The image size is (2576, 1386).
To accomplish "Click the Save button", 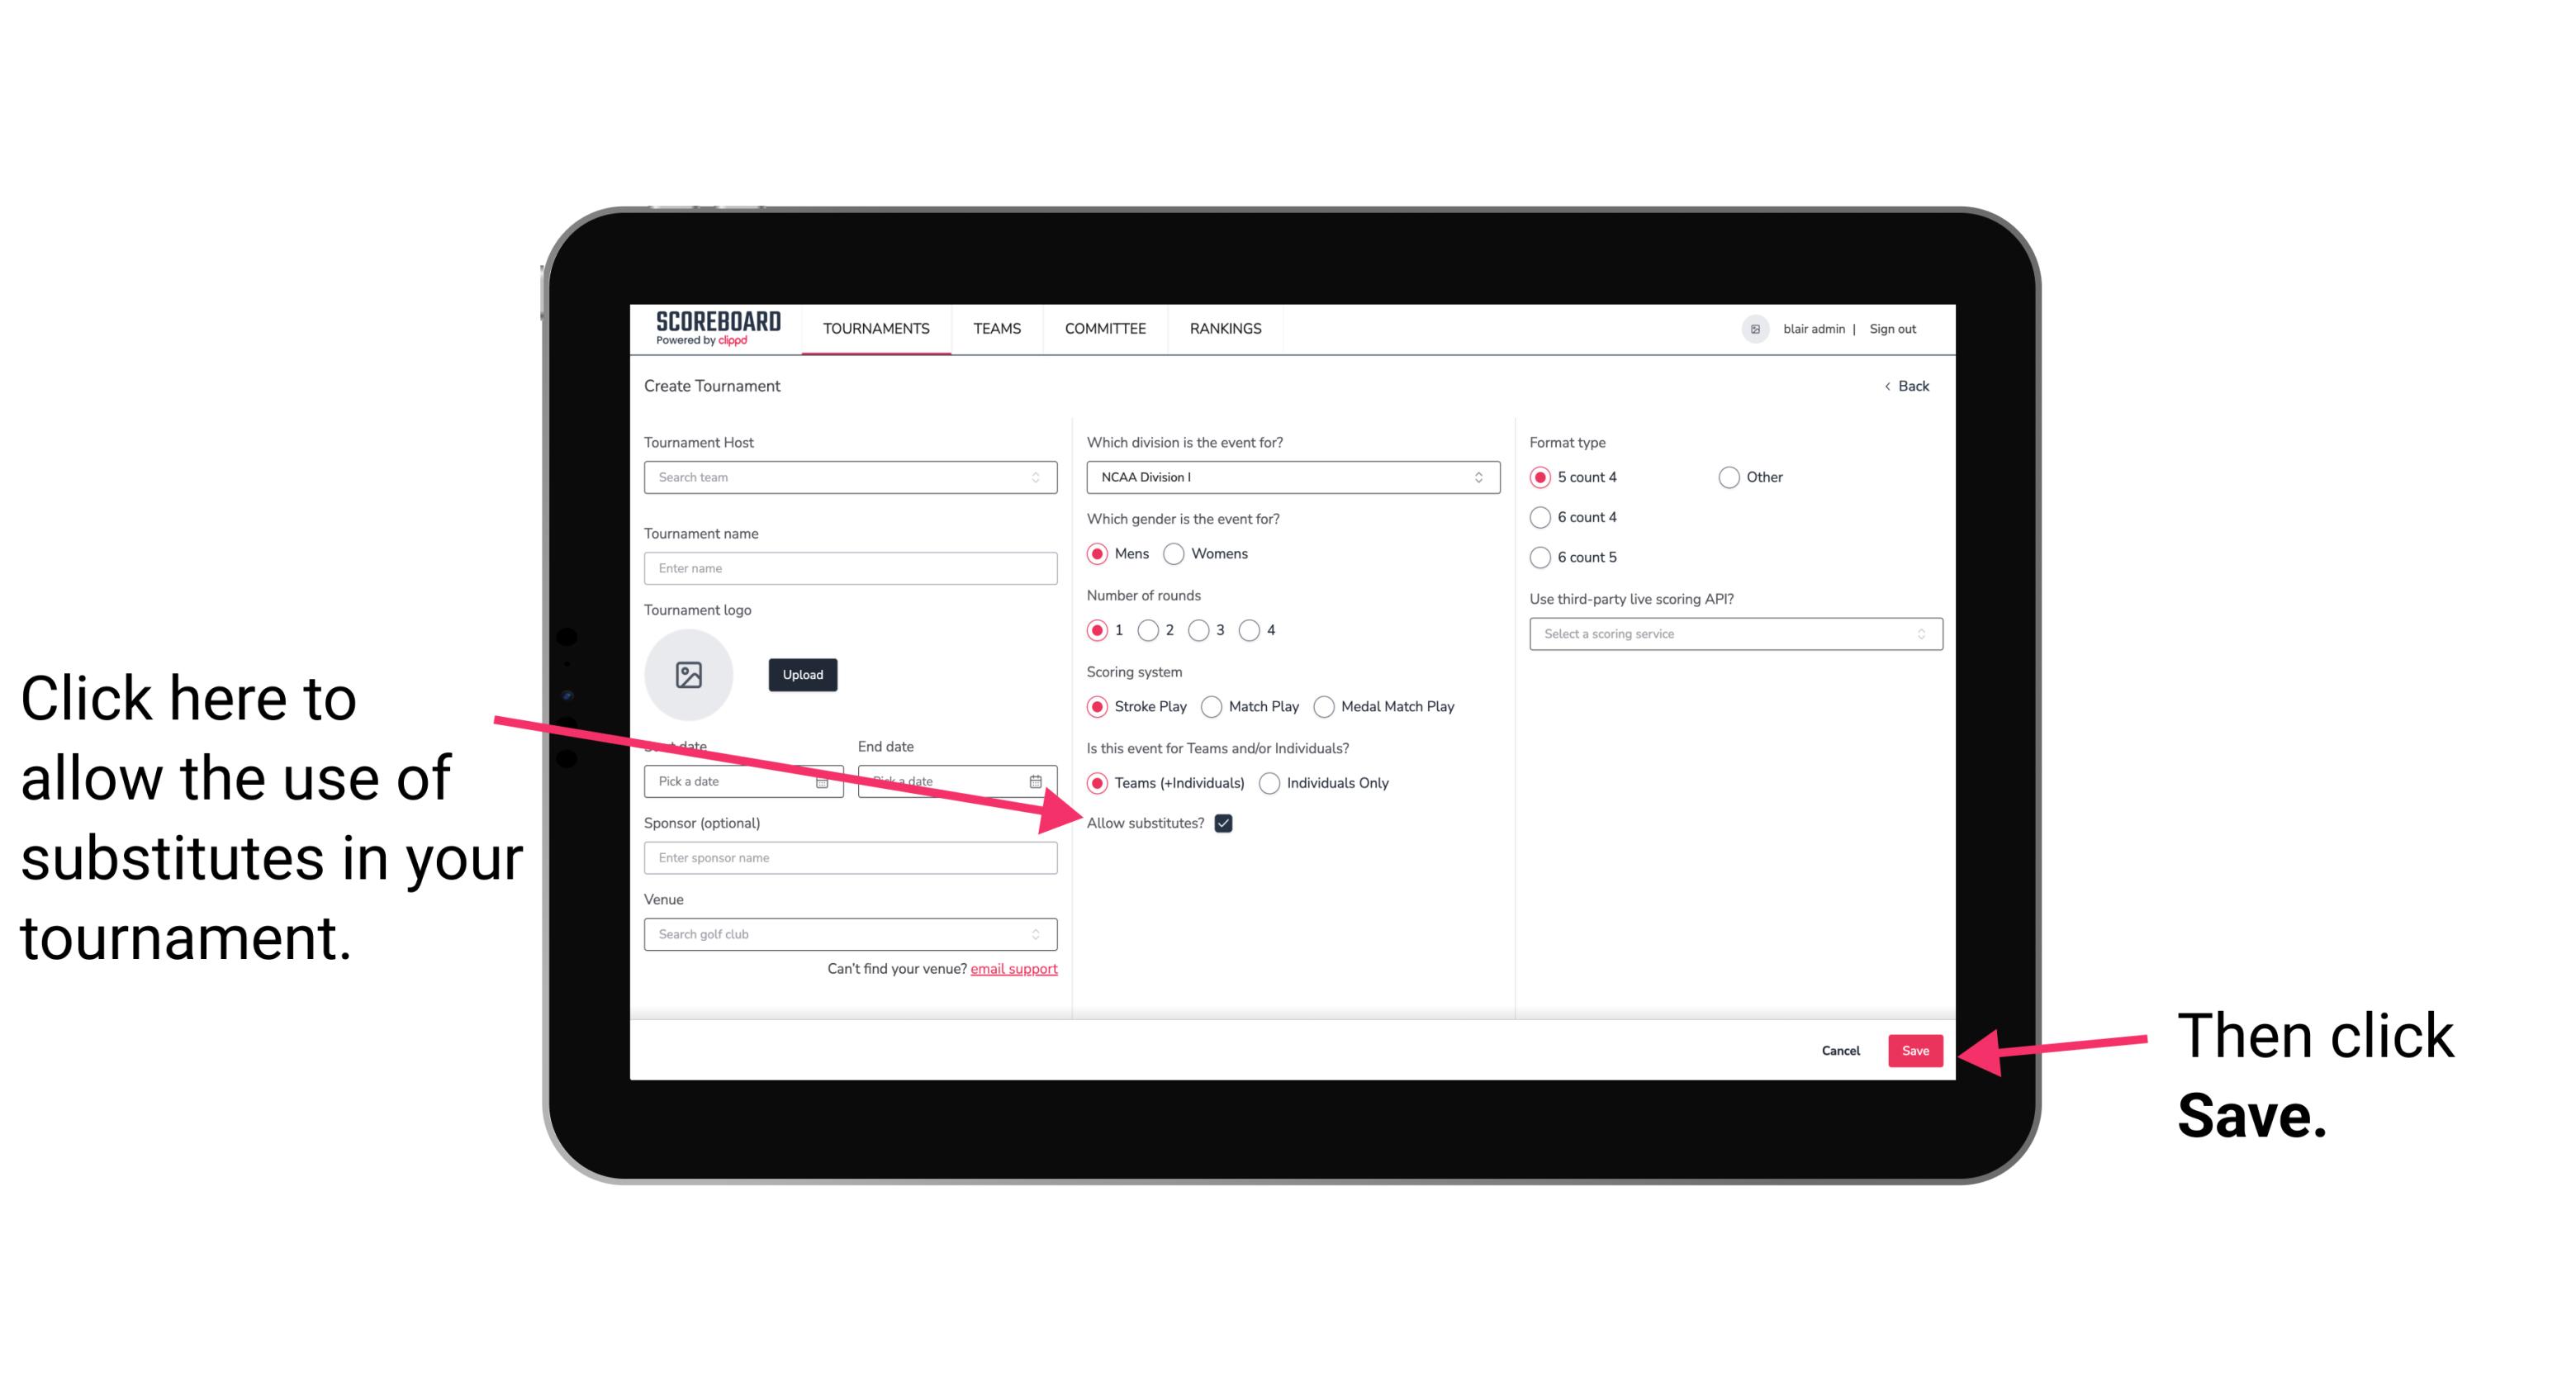I will (1914, 1048).
